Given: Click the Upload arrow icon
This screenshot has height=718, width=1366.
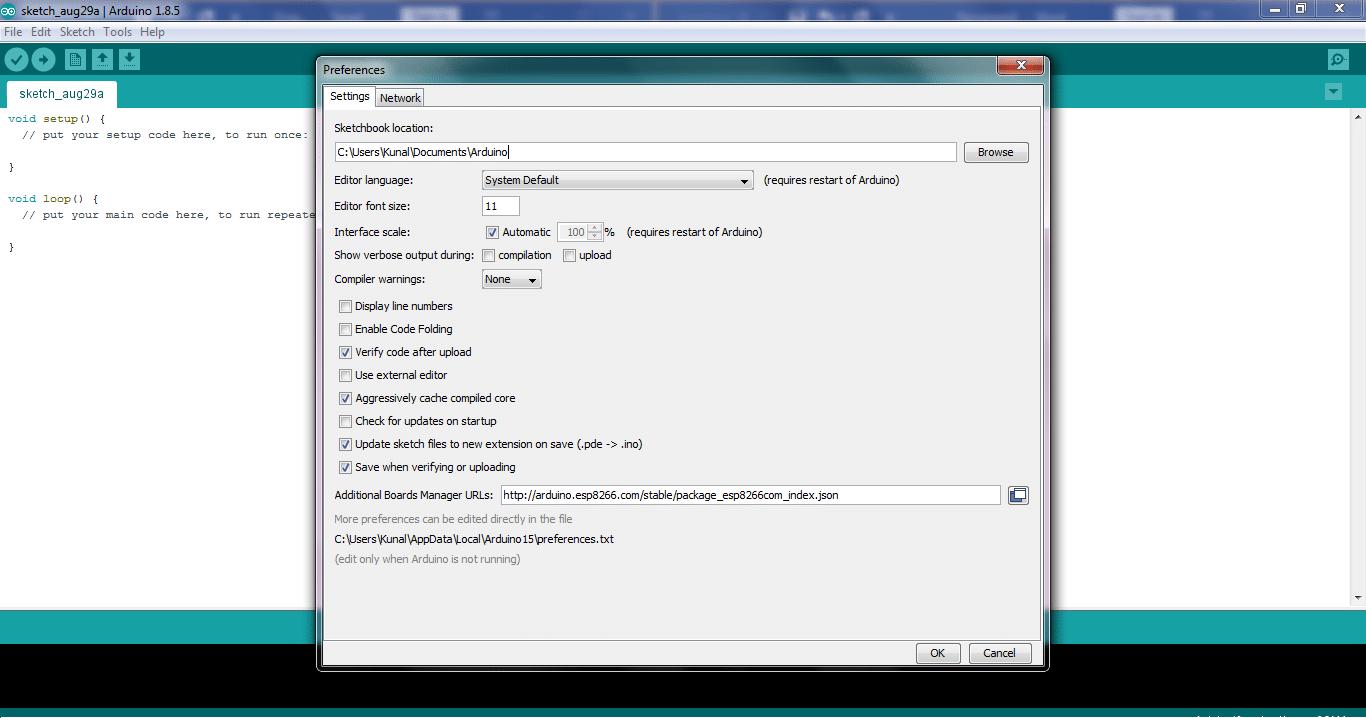Looking at the screenshot, I should click(x=43, y=60).
